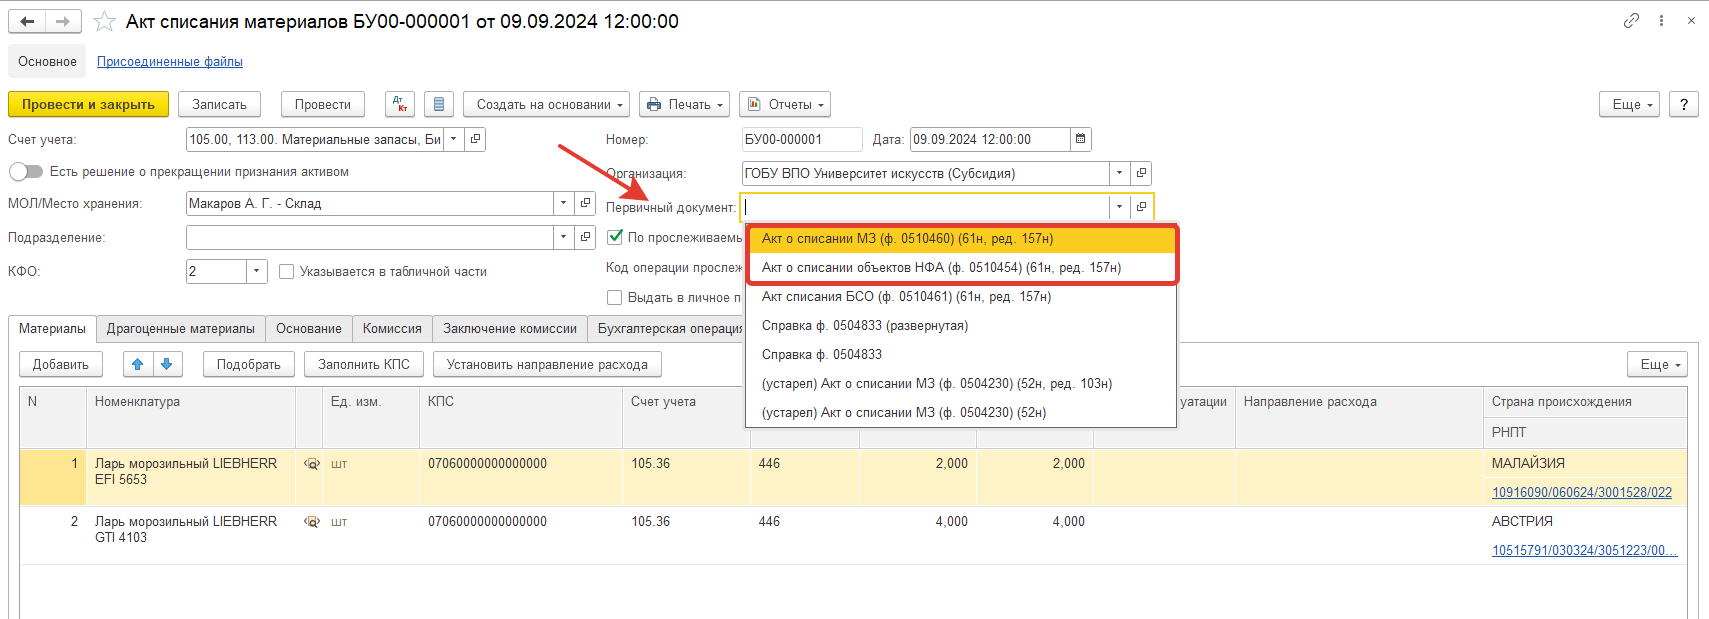
Task: Select Акт о списании объектов НФА option
Action: (x=941, y=267)
